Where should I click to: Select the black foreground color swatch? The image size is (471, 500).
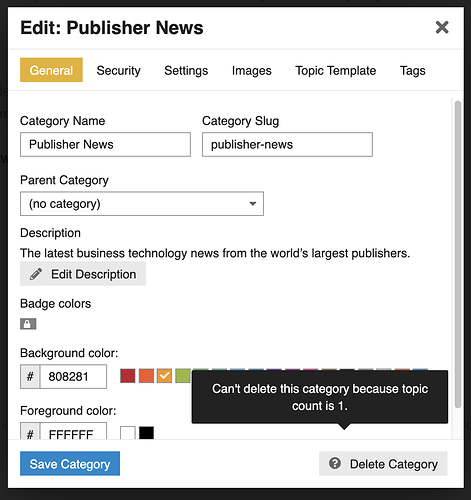tap(146, 433)
